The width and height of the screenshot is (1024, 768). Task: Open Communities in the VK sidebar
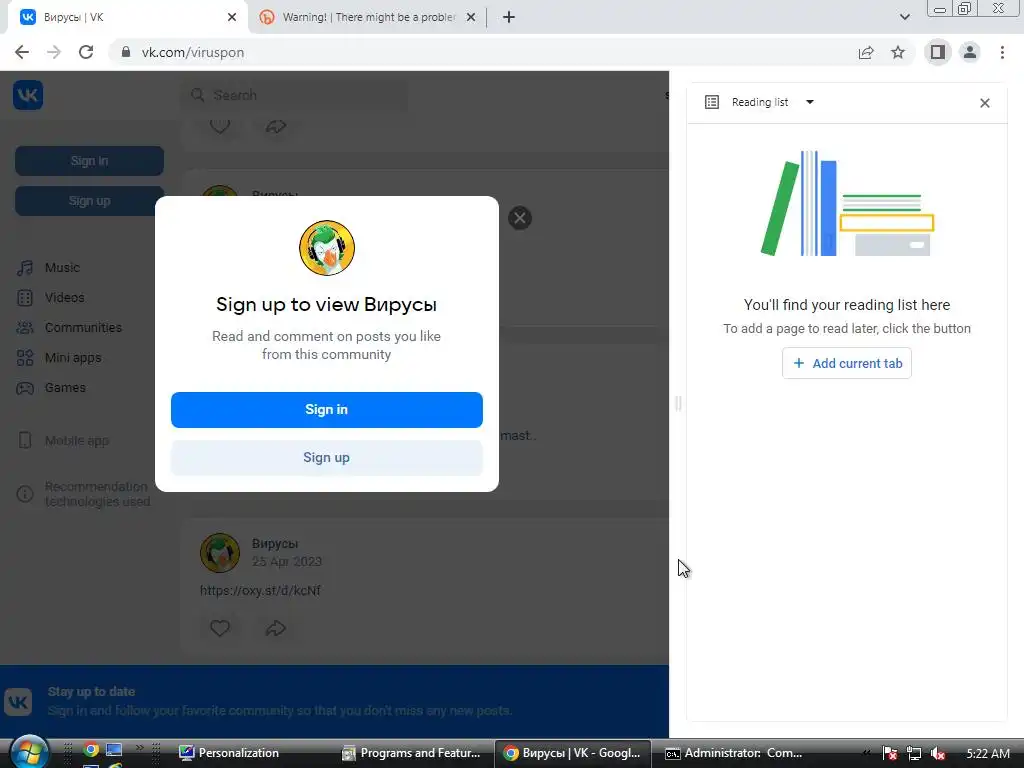pos(83,328)
